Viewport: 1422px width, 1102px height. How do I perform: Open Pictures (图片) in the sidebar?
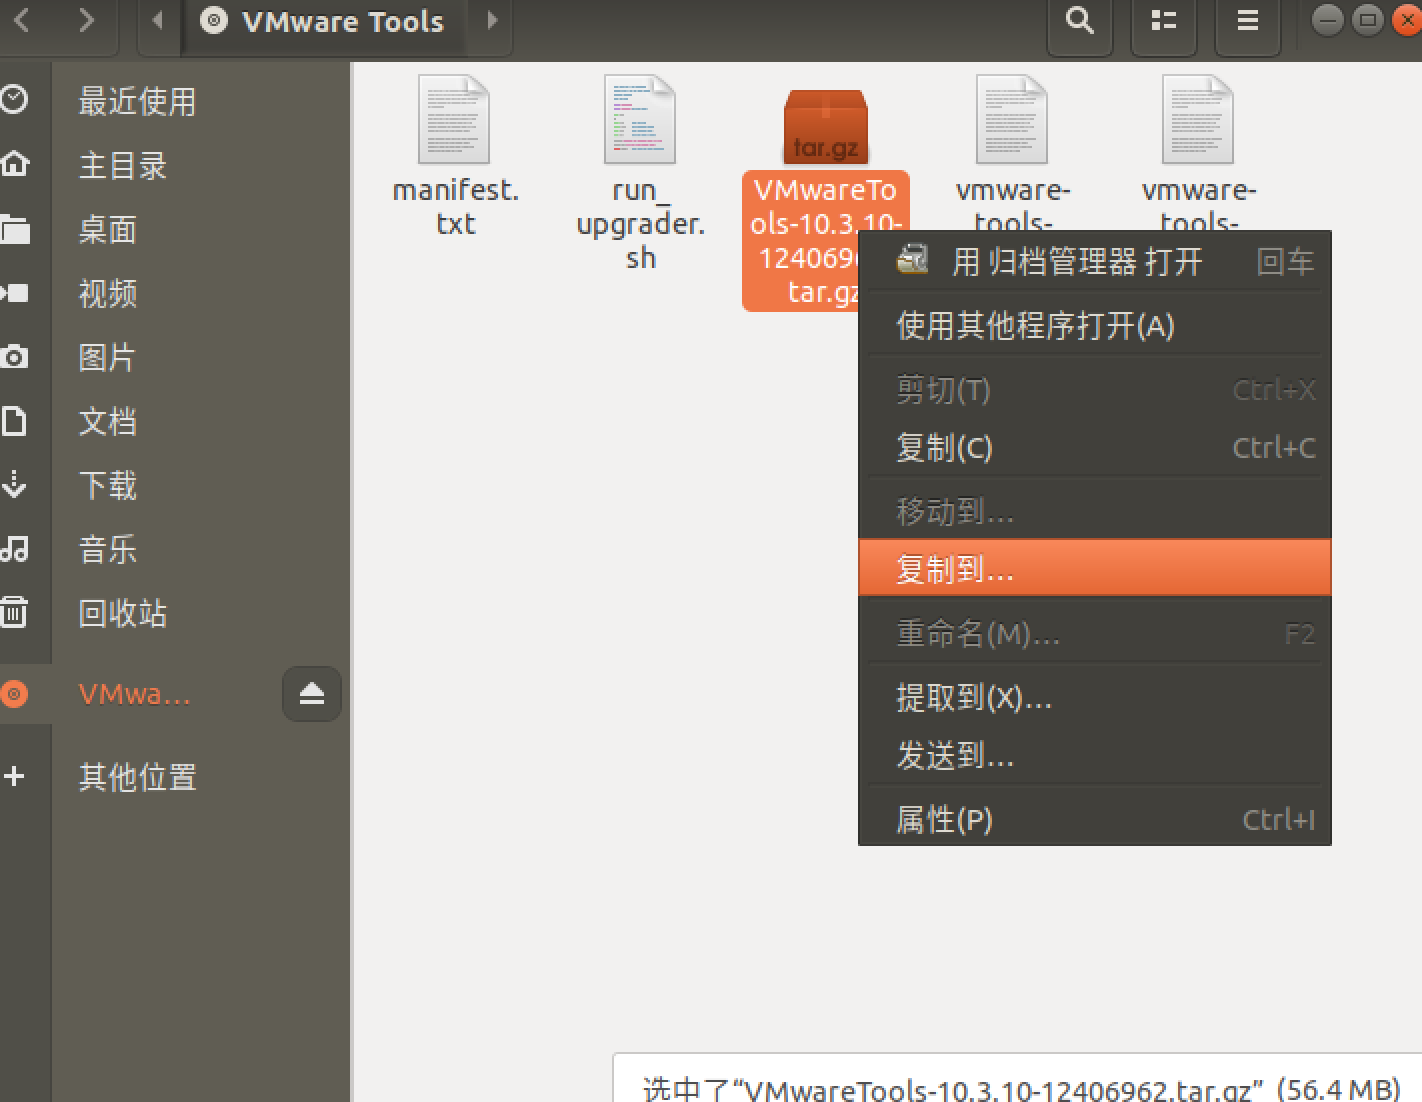click(175, 357)
